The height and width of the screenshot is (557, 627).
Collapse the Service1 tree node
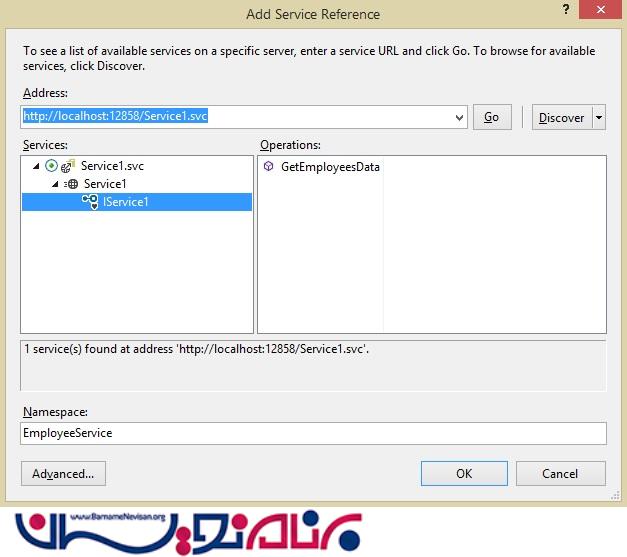[55, 184]
